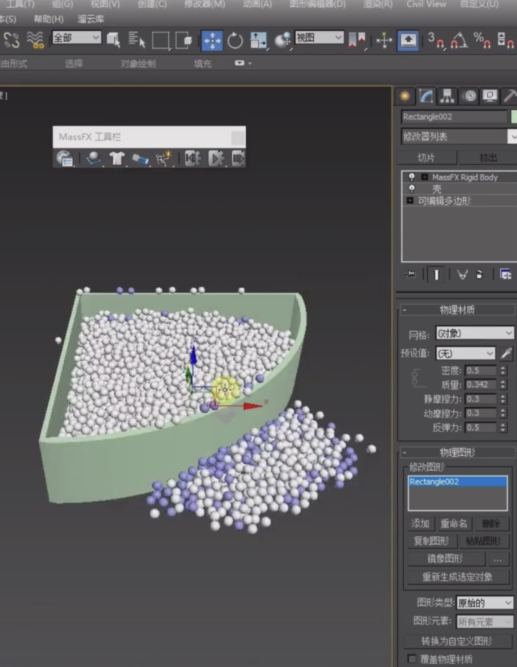The height and width of the screenshot is (667, 517).
Task: Open the 帮助(H) menu
Action: tap(49, 19)
